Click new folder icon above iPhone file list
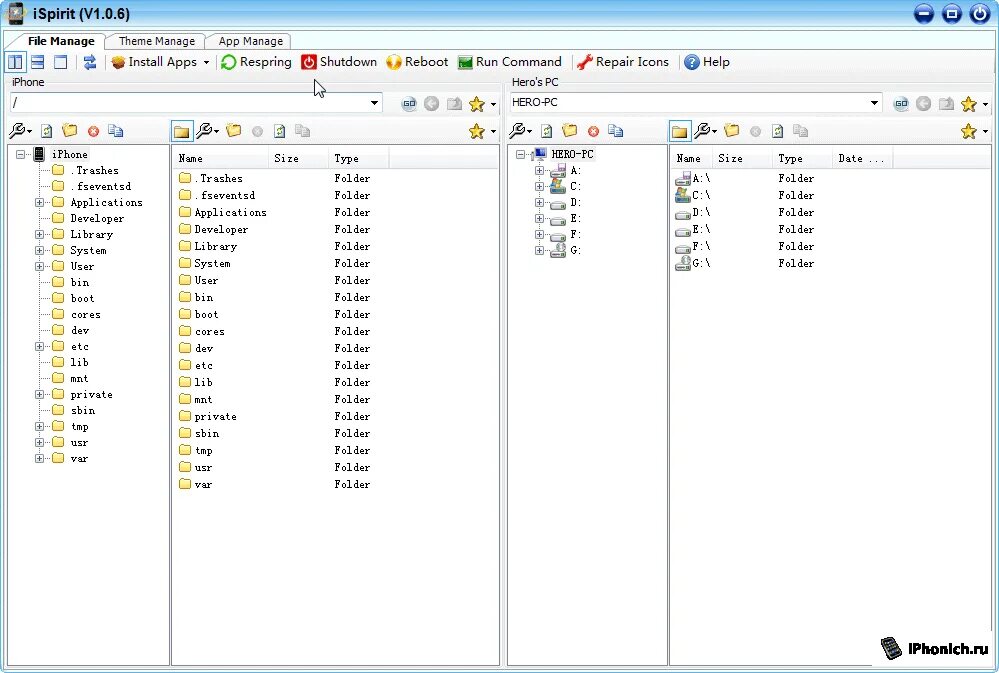The width and height of the screenshot is (999, 673). point(234,131)
